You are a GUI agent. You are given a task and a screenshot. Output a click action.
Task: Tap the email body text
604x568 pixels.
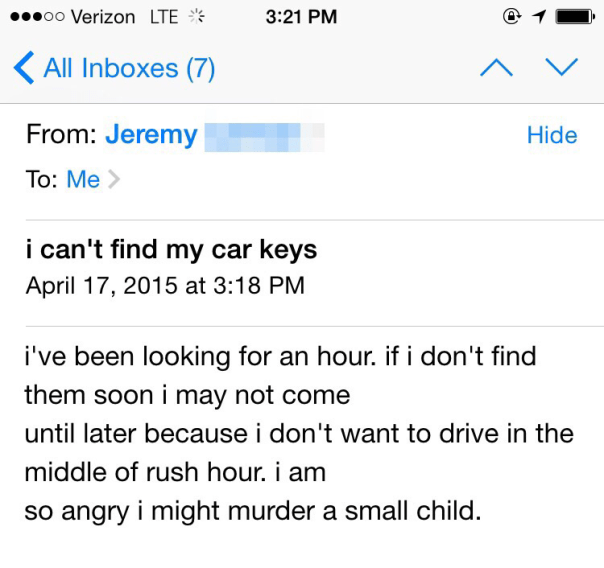pos(300,434)
